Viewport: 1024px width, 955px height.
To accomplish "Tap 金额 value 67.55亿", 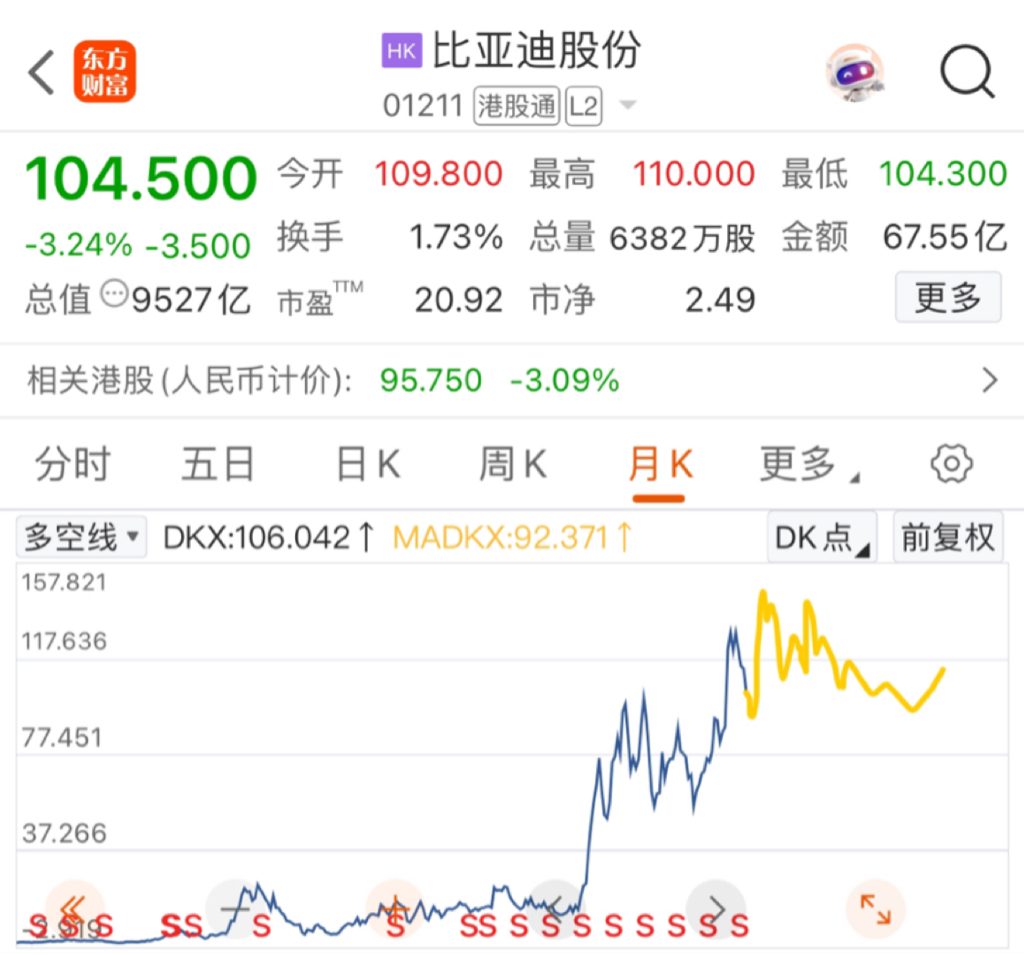I will (945, 237).
